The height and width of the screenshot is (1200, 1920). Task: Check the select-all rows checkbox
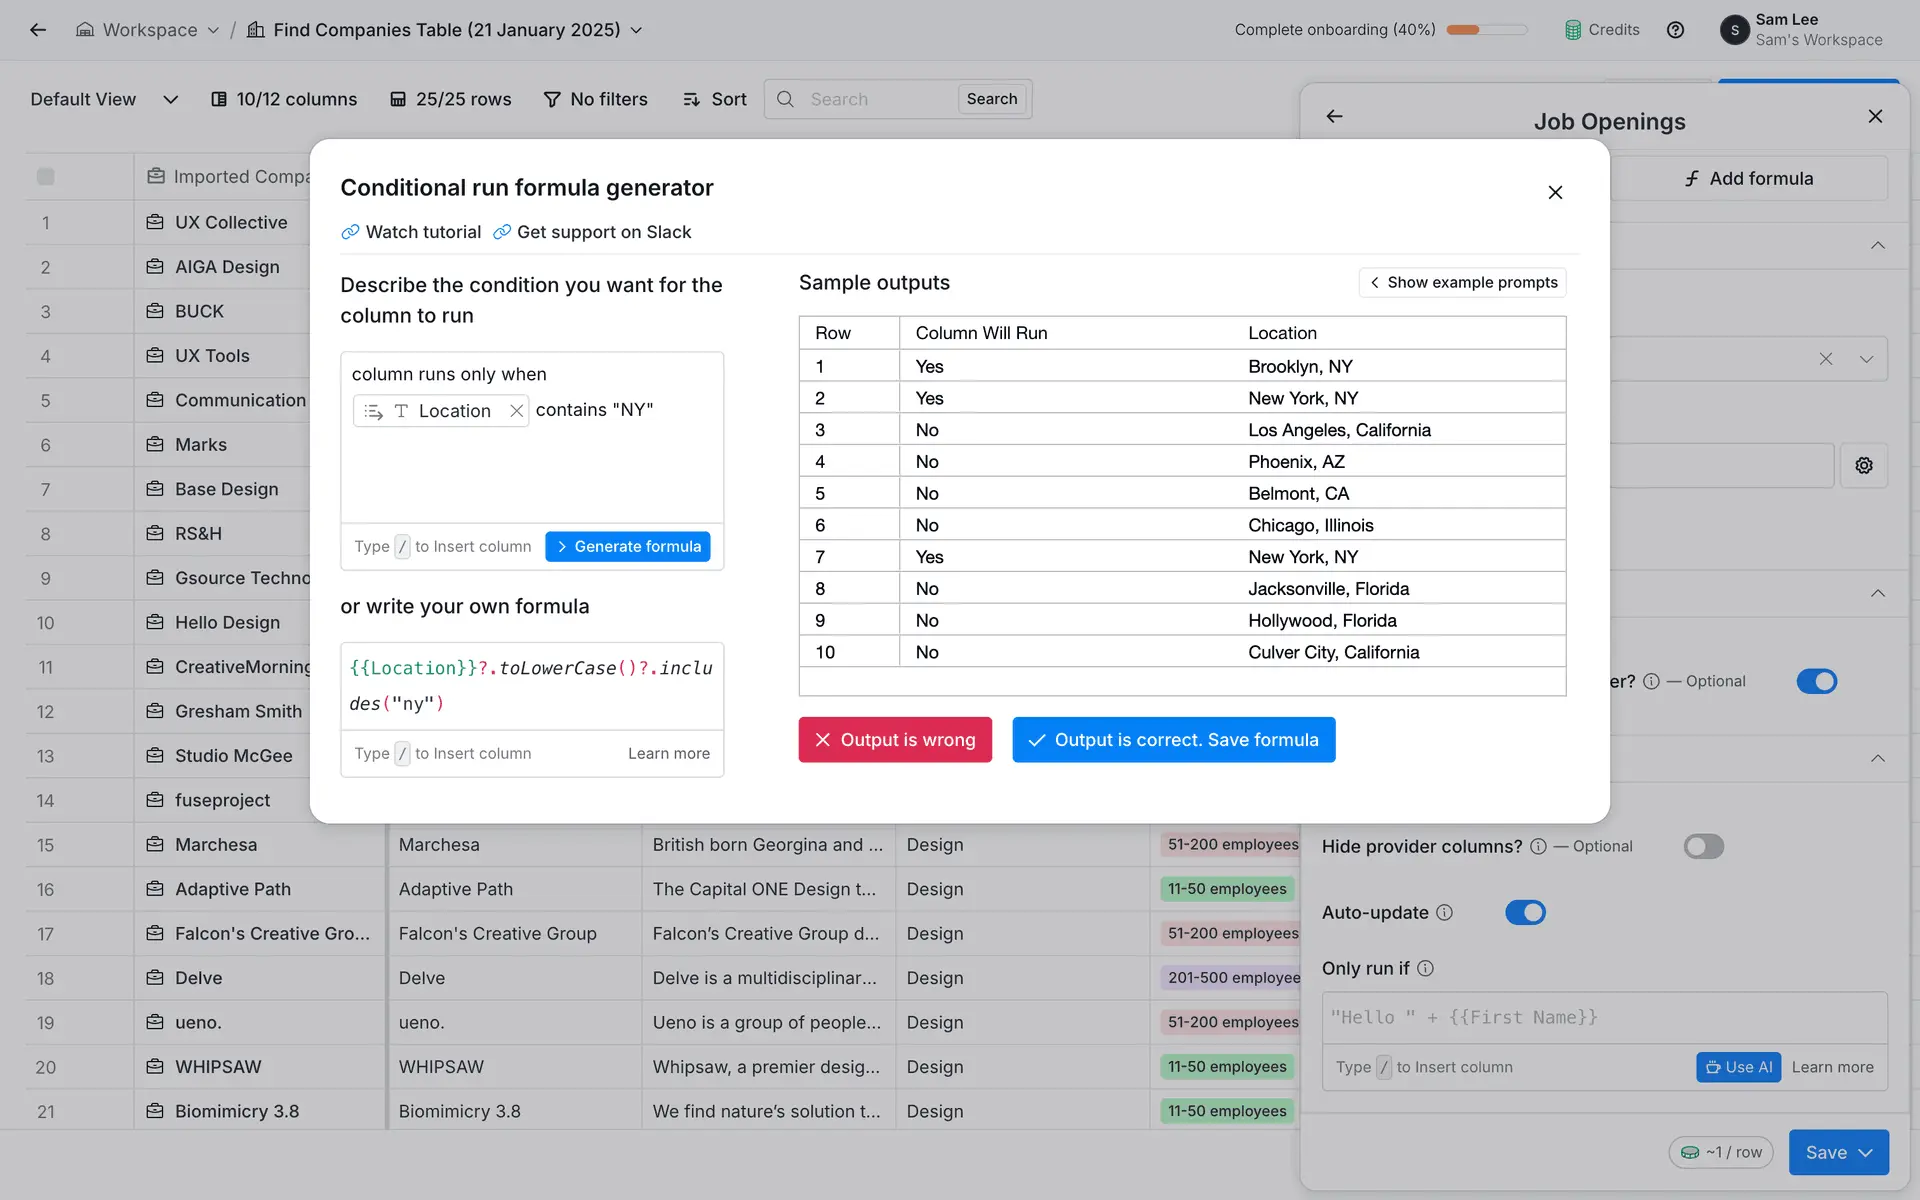click(x=46, y=177)
